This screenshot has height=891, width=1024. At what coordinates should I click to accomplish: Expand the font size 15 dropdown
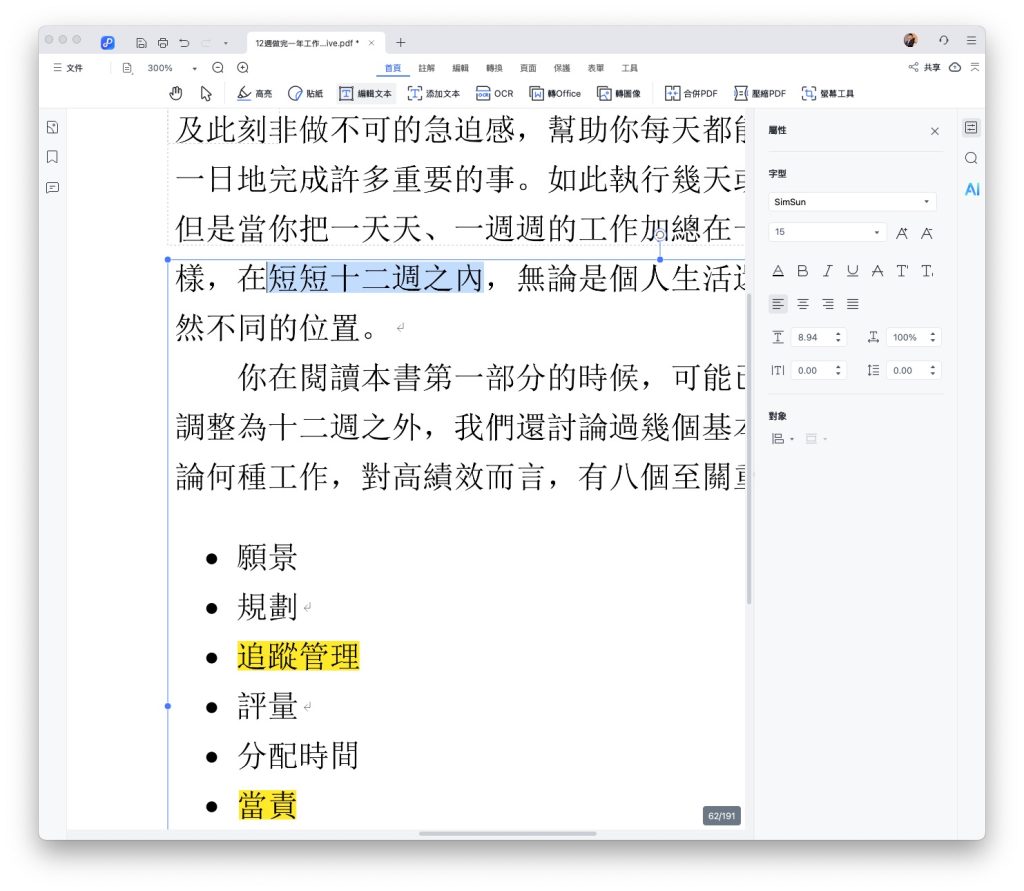(x=877, y=233)
